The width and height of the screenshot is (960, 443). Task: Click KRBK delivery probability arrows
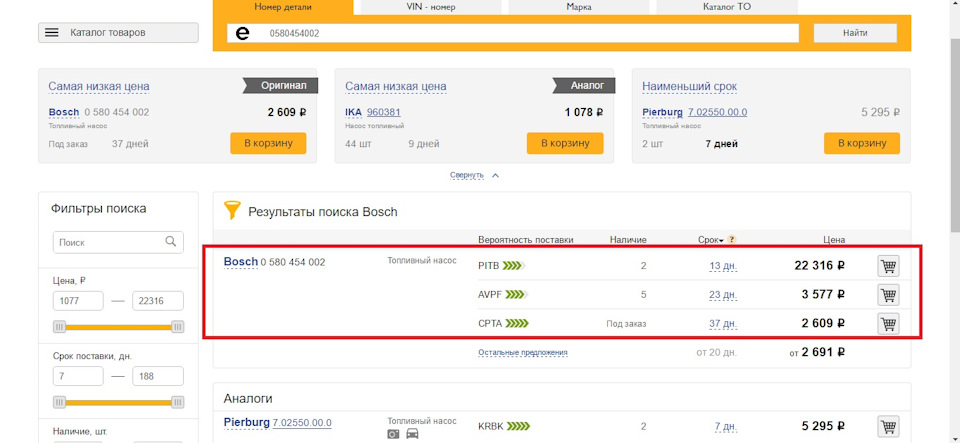[x=519, y=426]
